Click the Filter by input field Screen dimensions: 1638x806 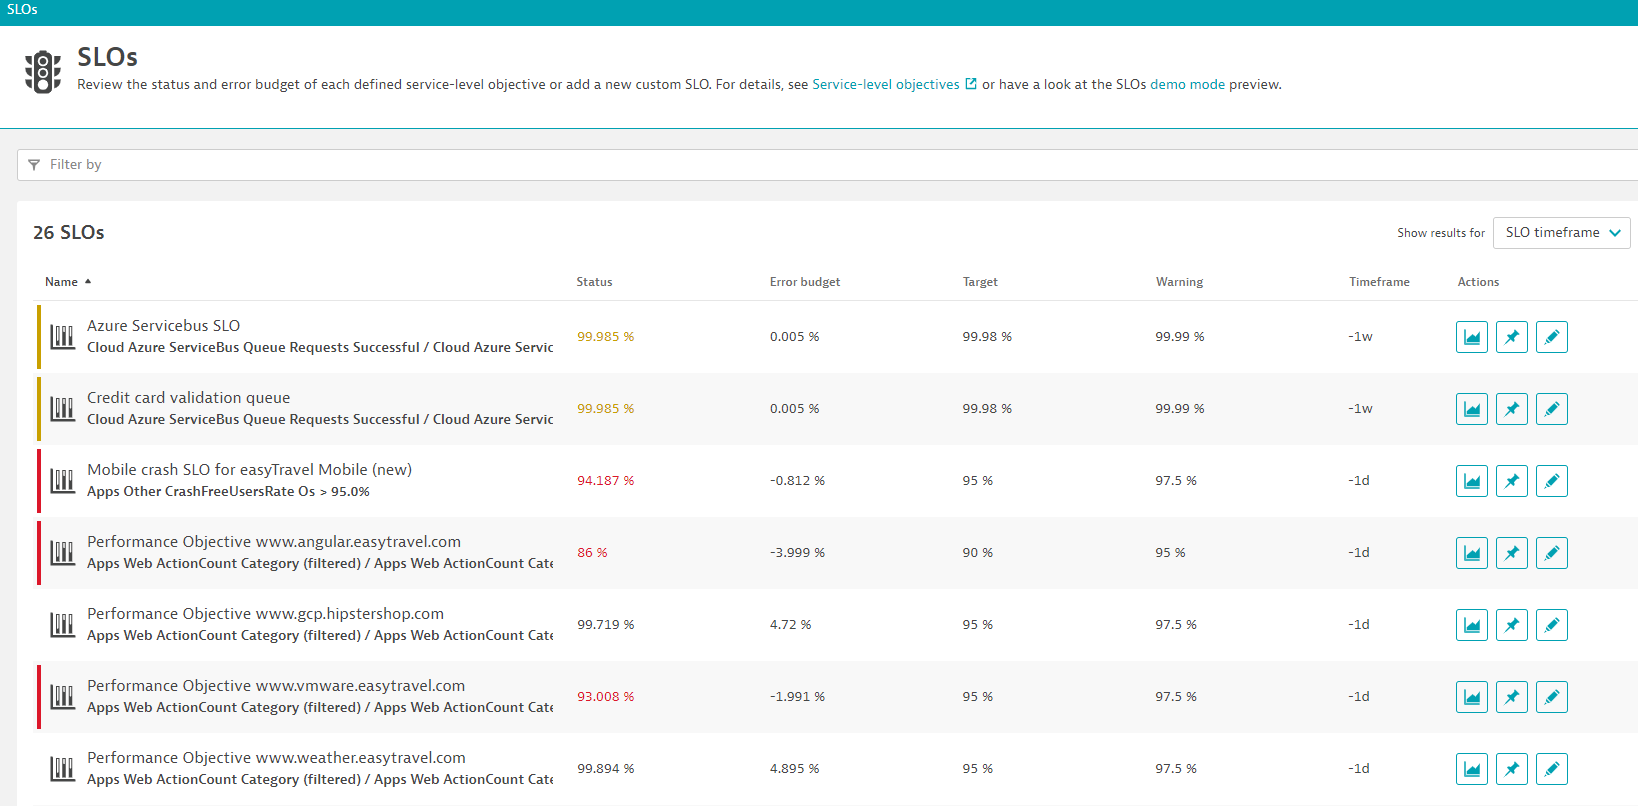point(827,165)
